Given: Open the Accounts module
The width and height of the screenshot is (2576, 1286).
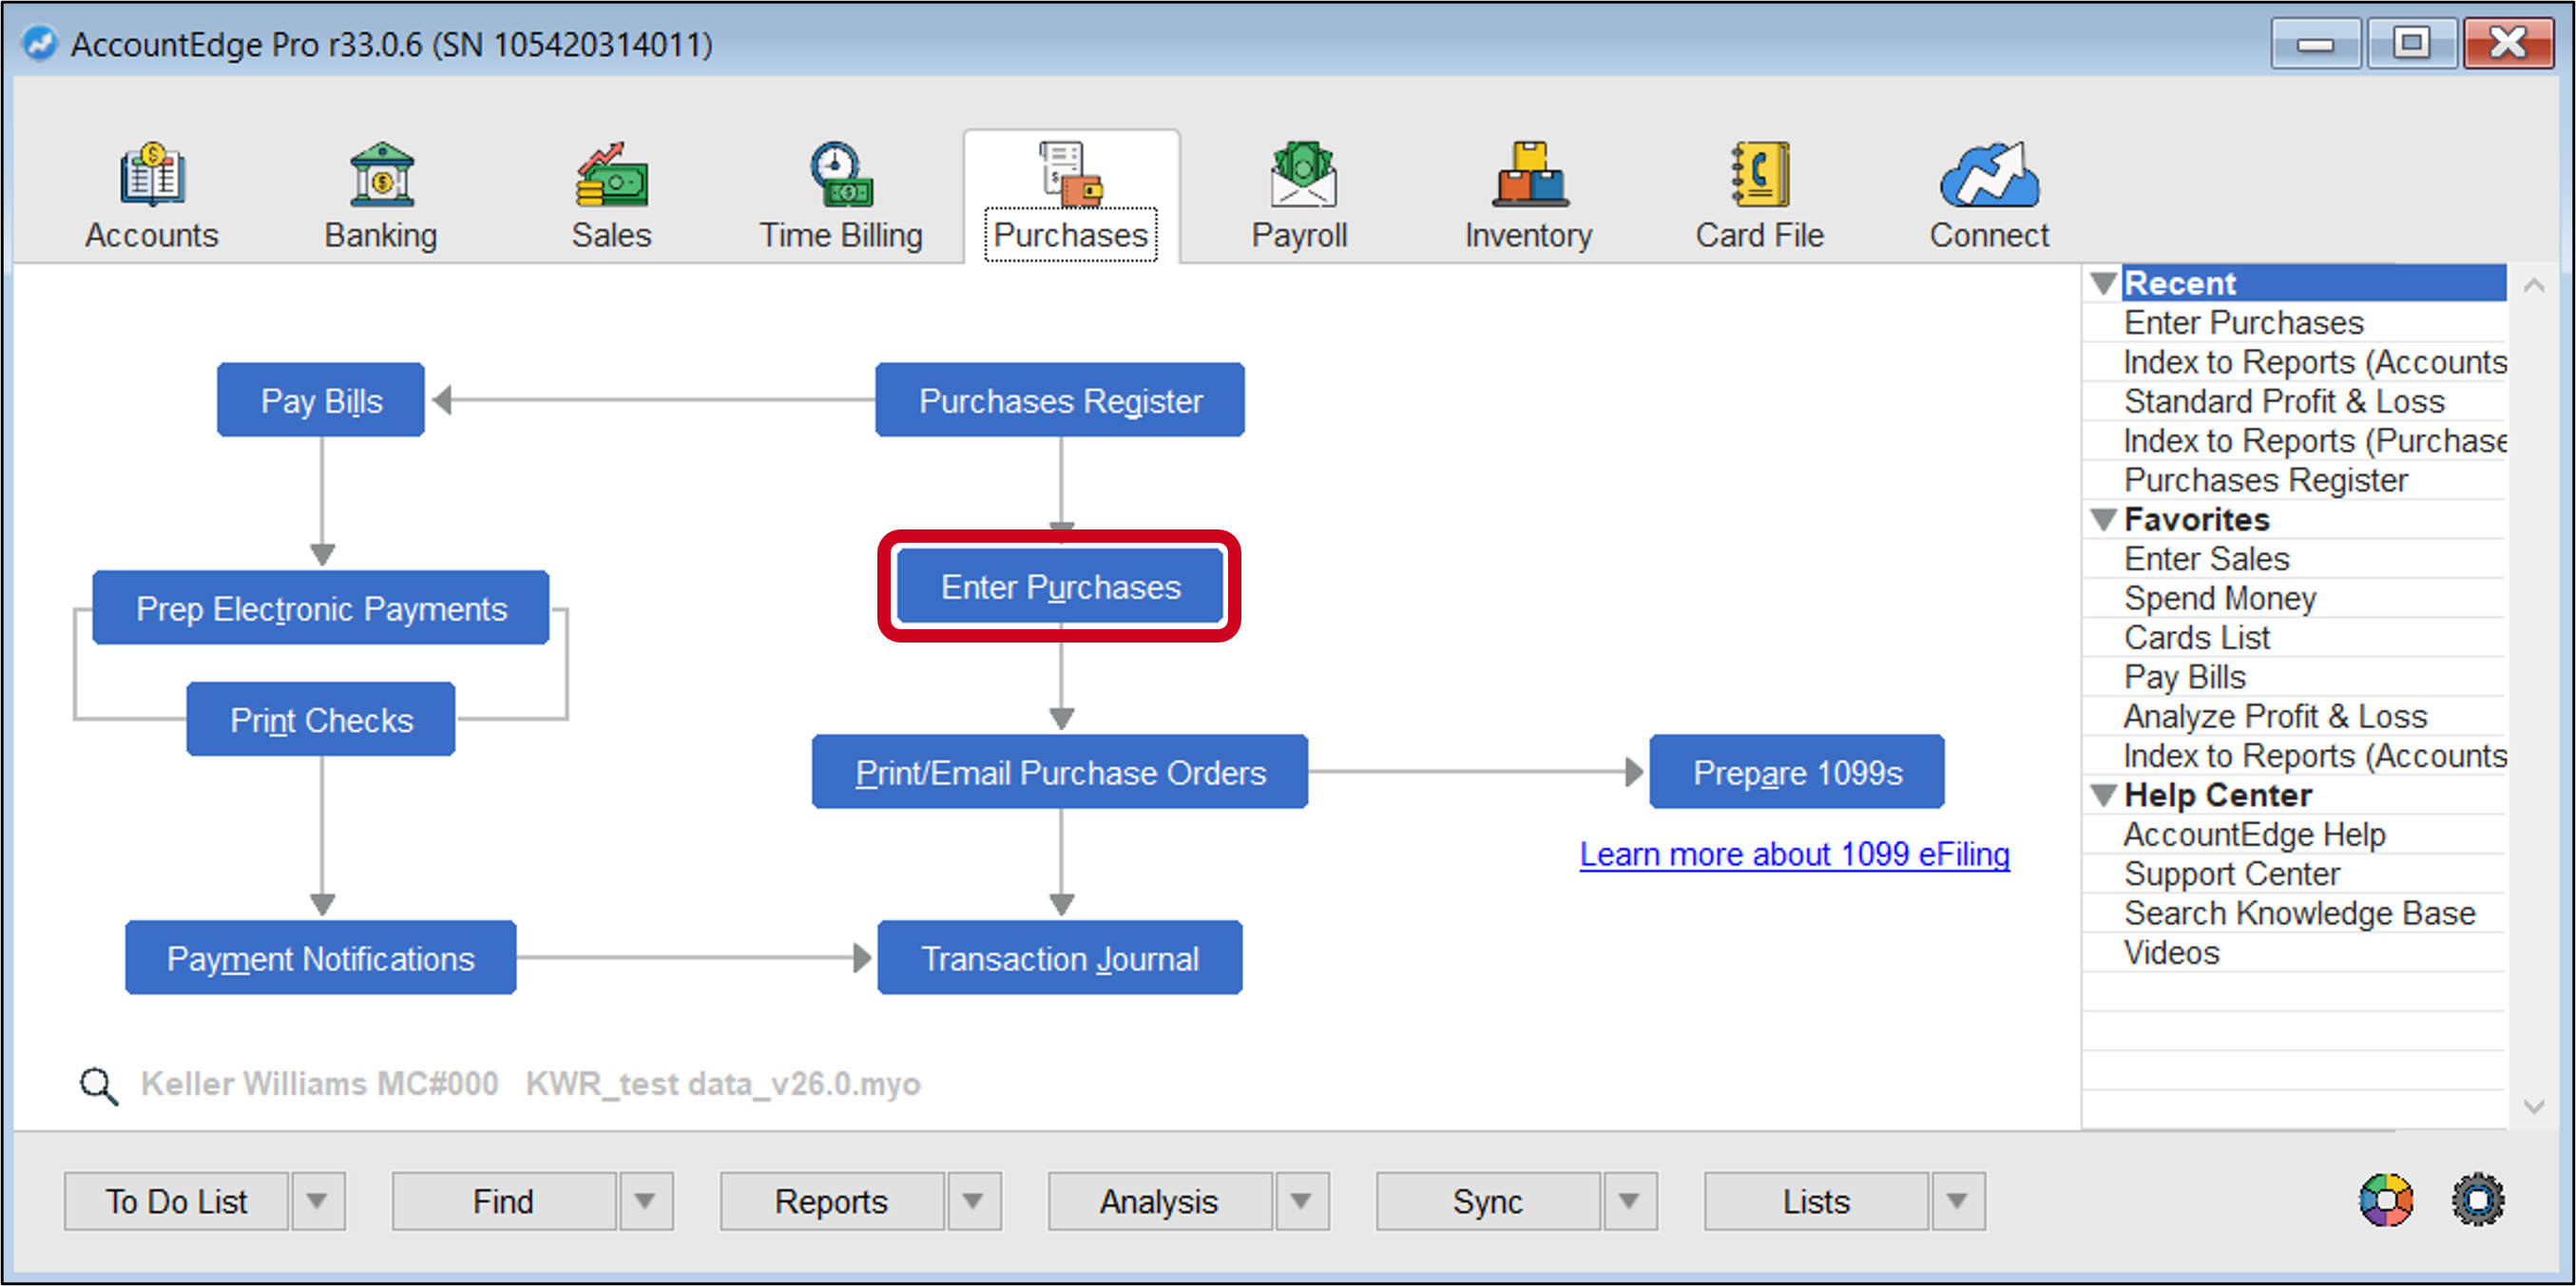Looking at the screenshot, I should tap(150, 195).
